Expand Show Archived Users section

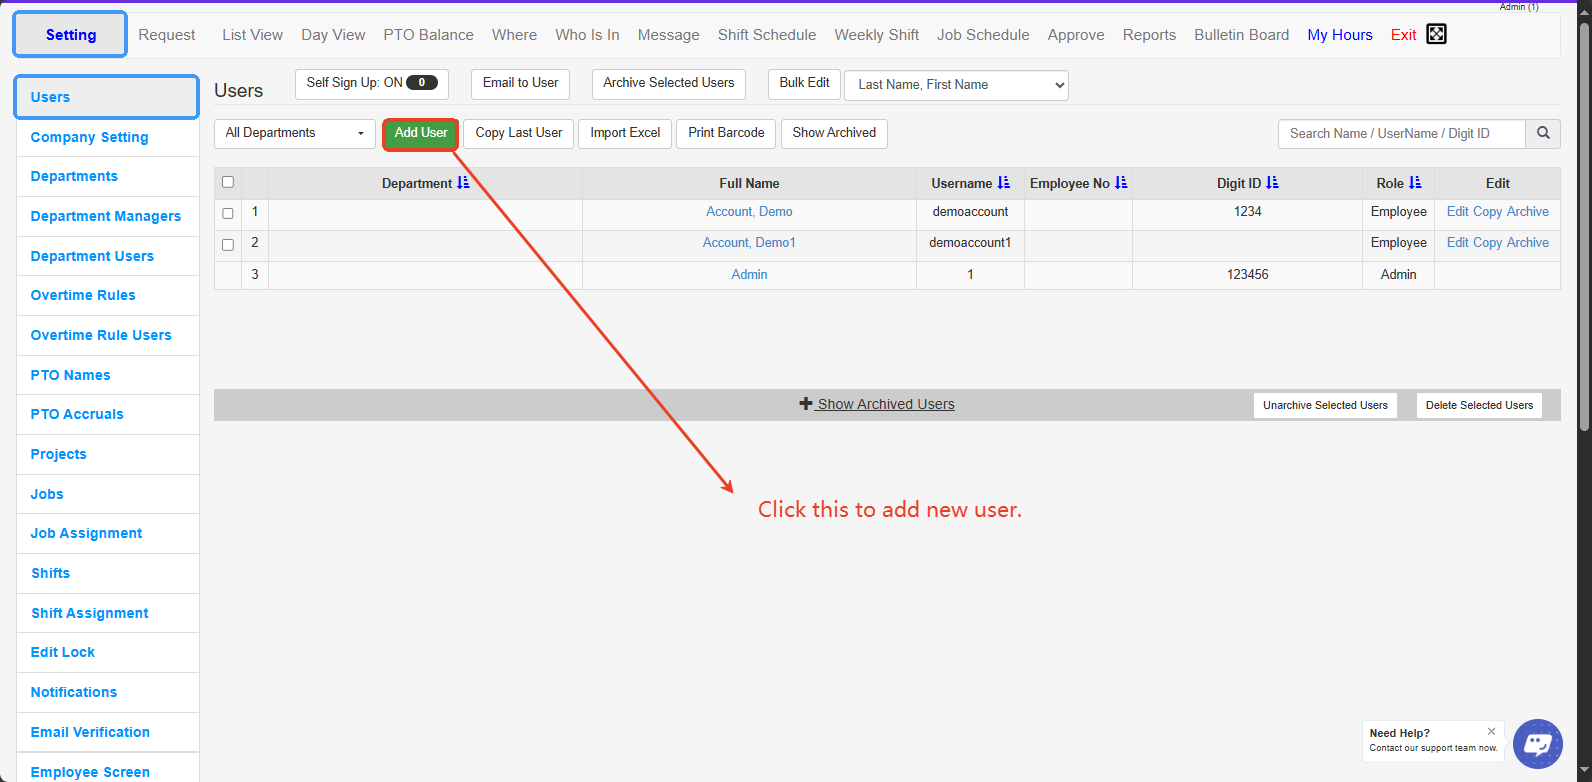877,404
